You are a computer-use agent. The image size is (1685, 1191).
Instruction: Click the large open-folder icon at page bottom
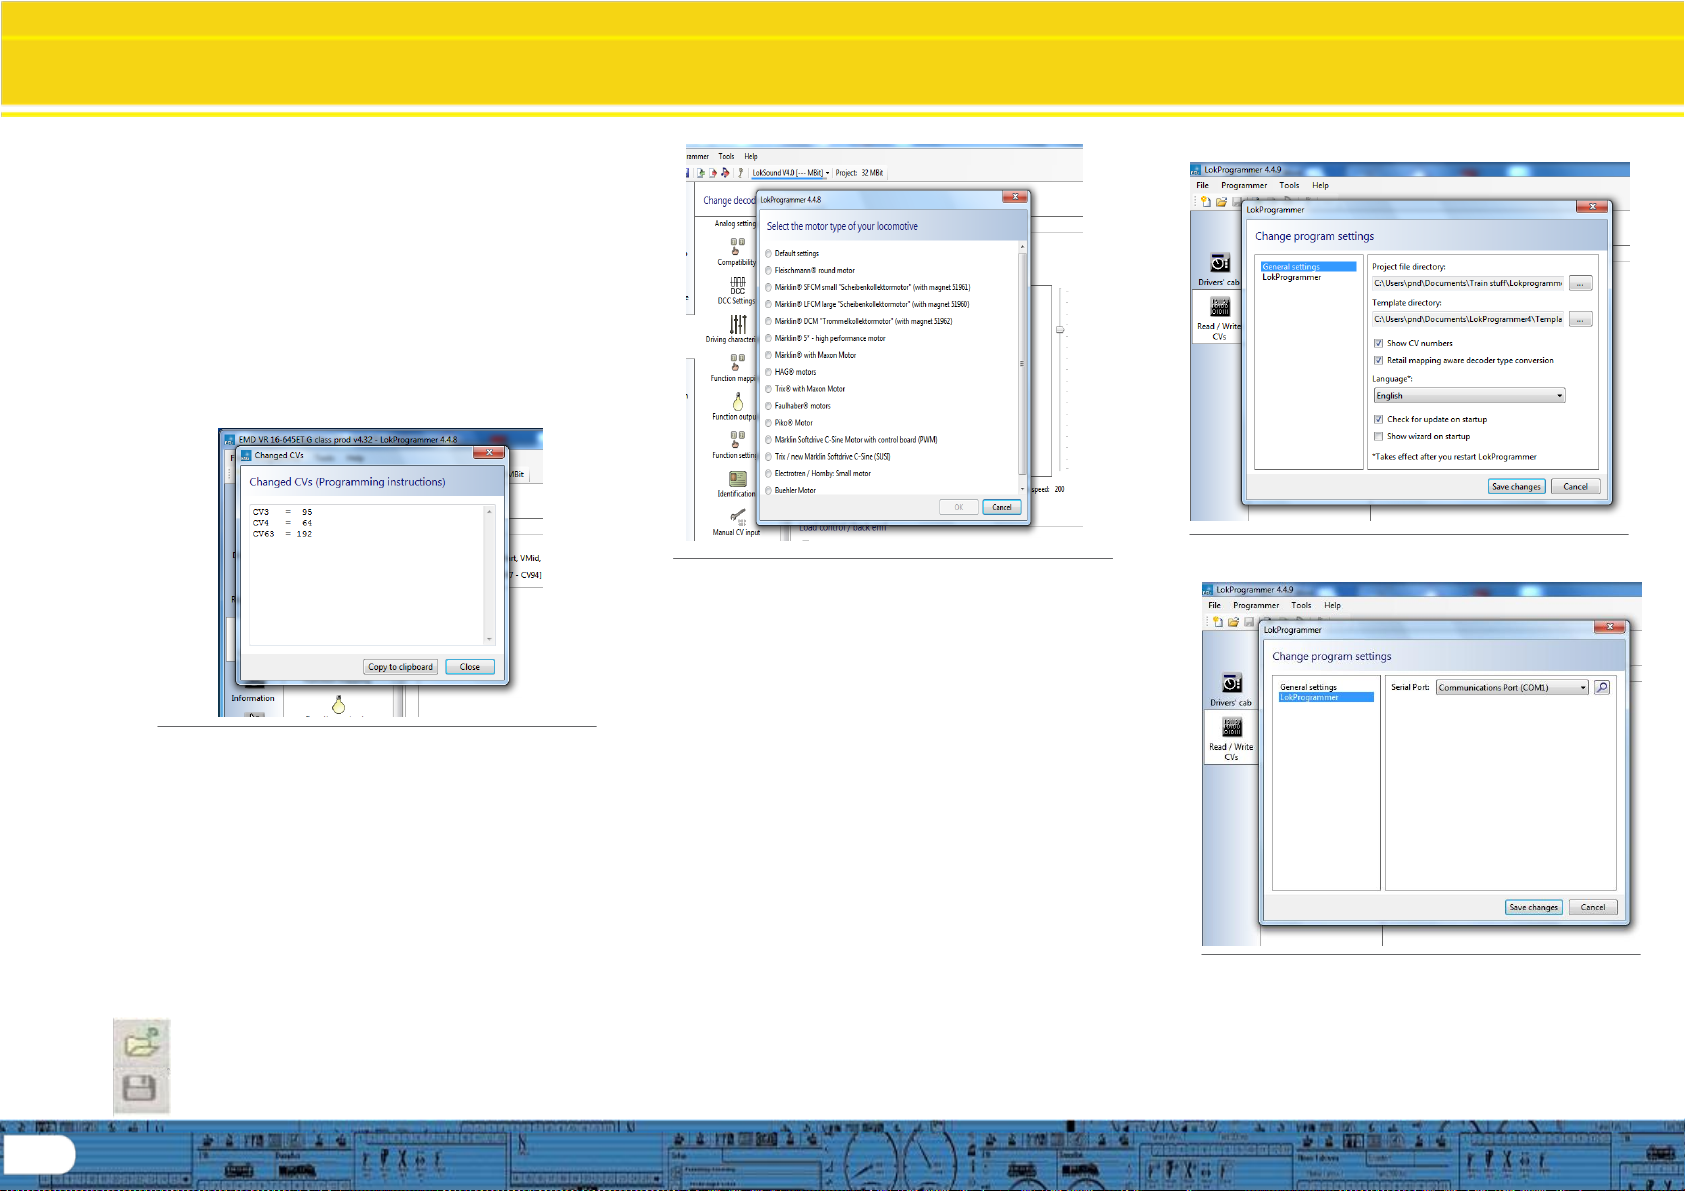coord(141,1042)
